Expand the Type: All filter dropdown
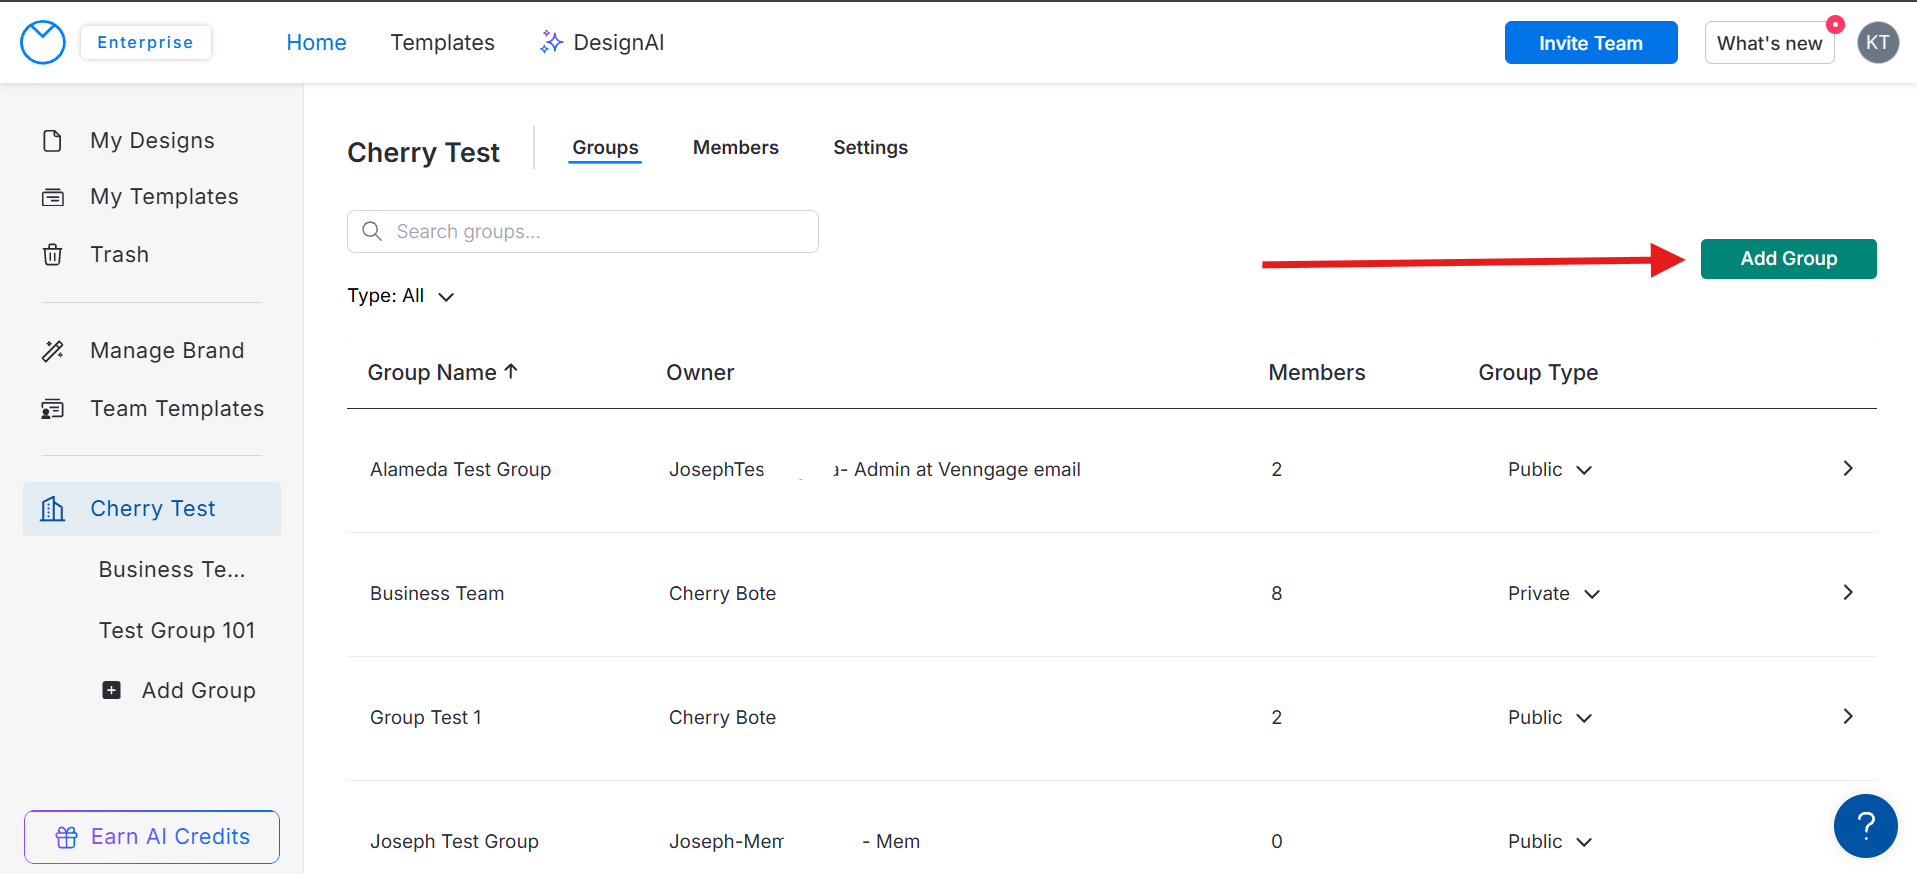 pos(401,296)
